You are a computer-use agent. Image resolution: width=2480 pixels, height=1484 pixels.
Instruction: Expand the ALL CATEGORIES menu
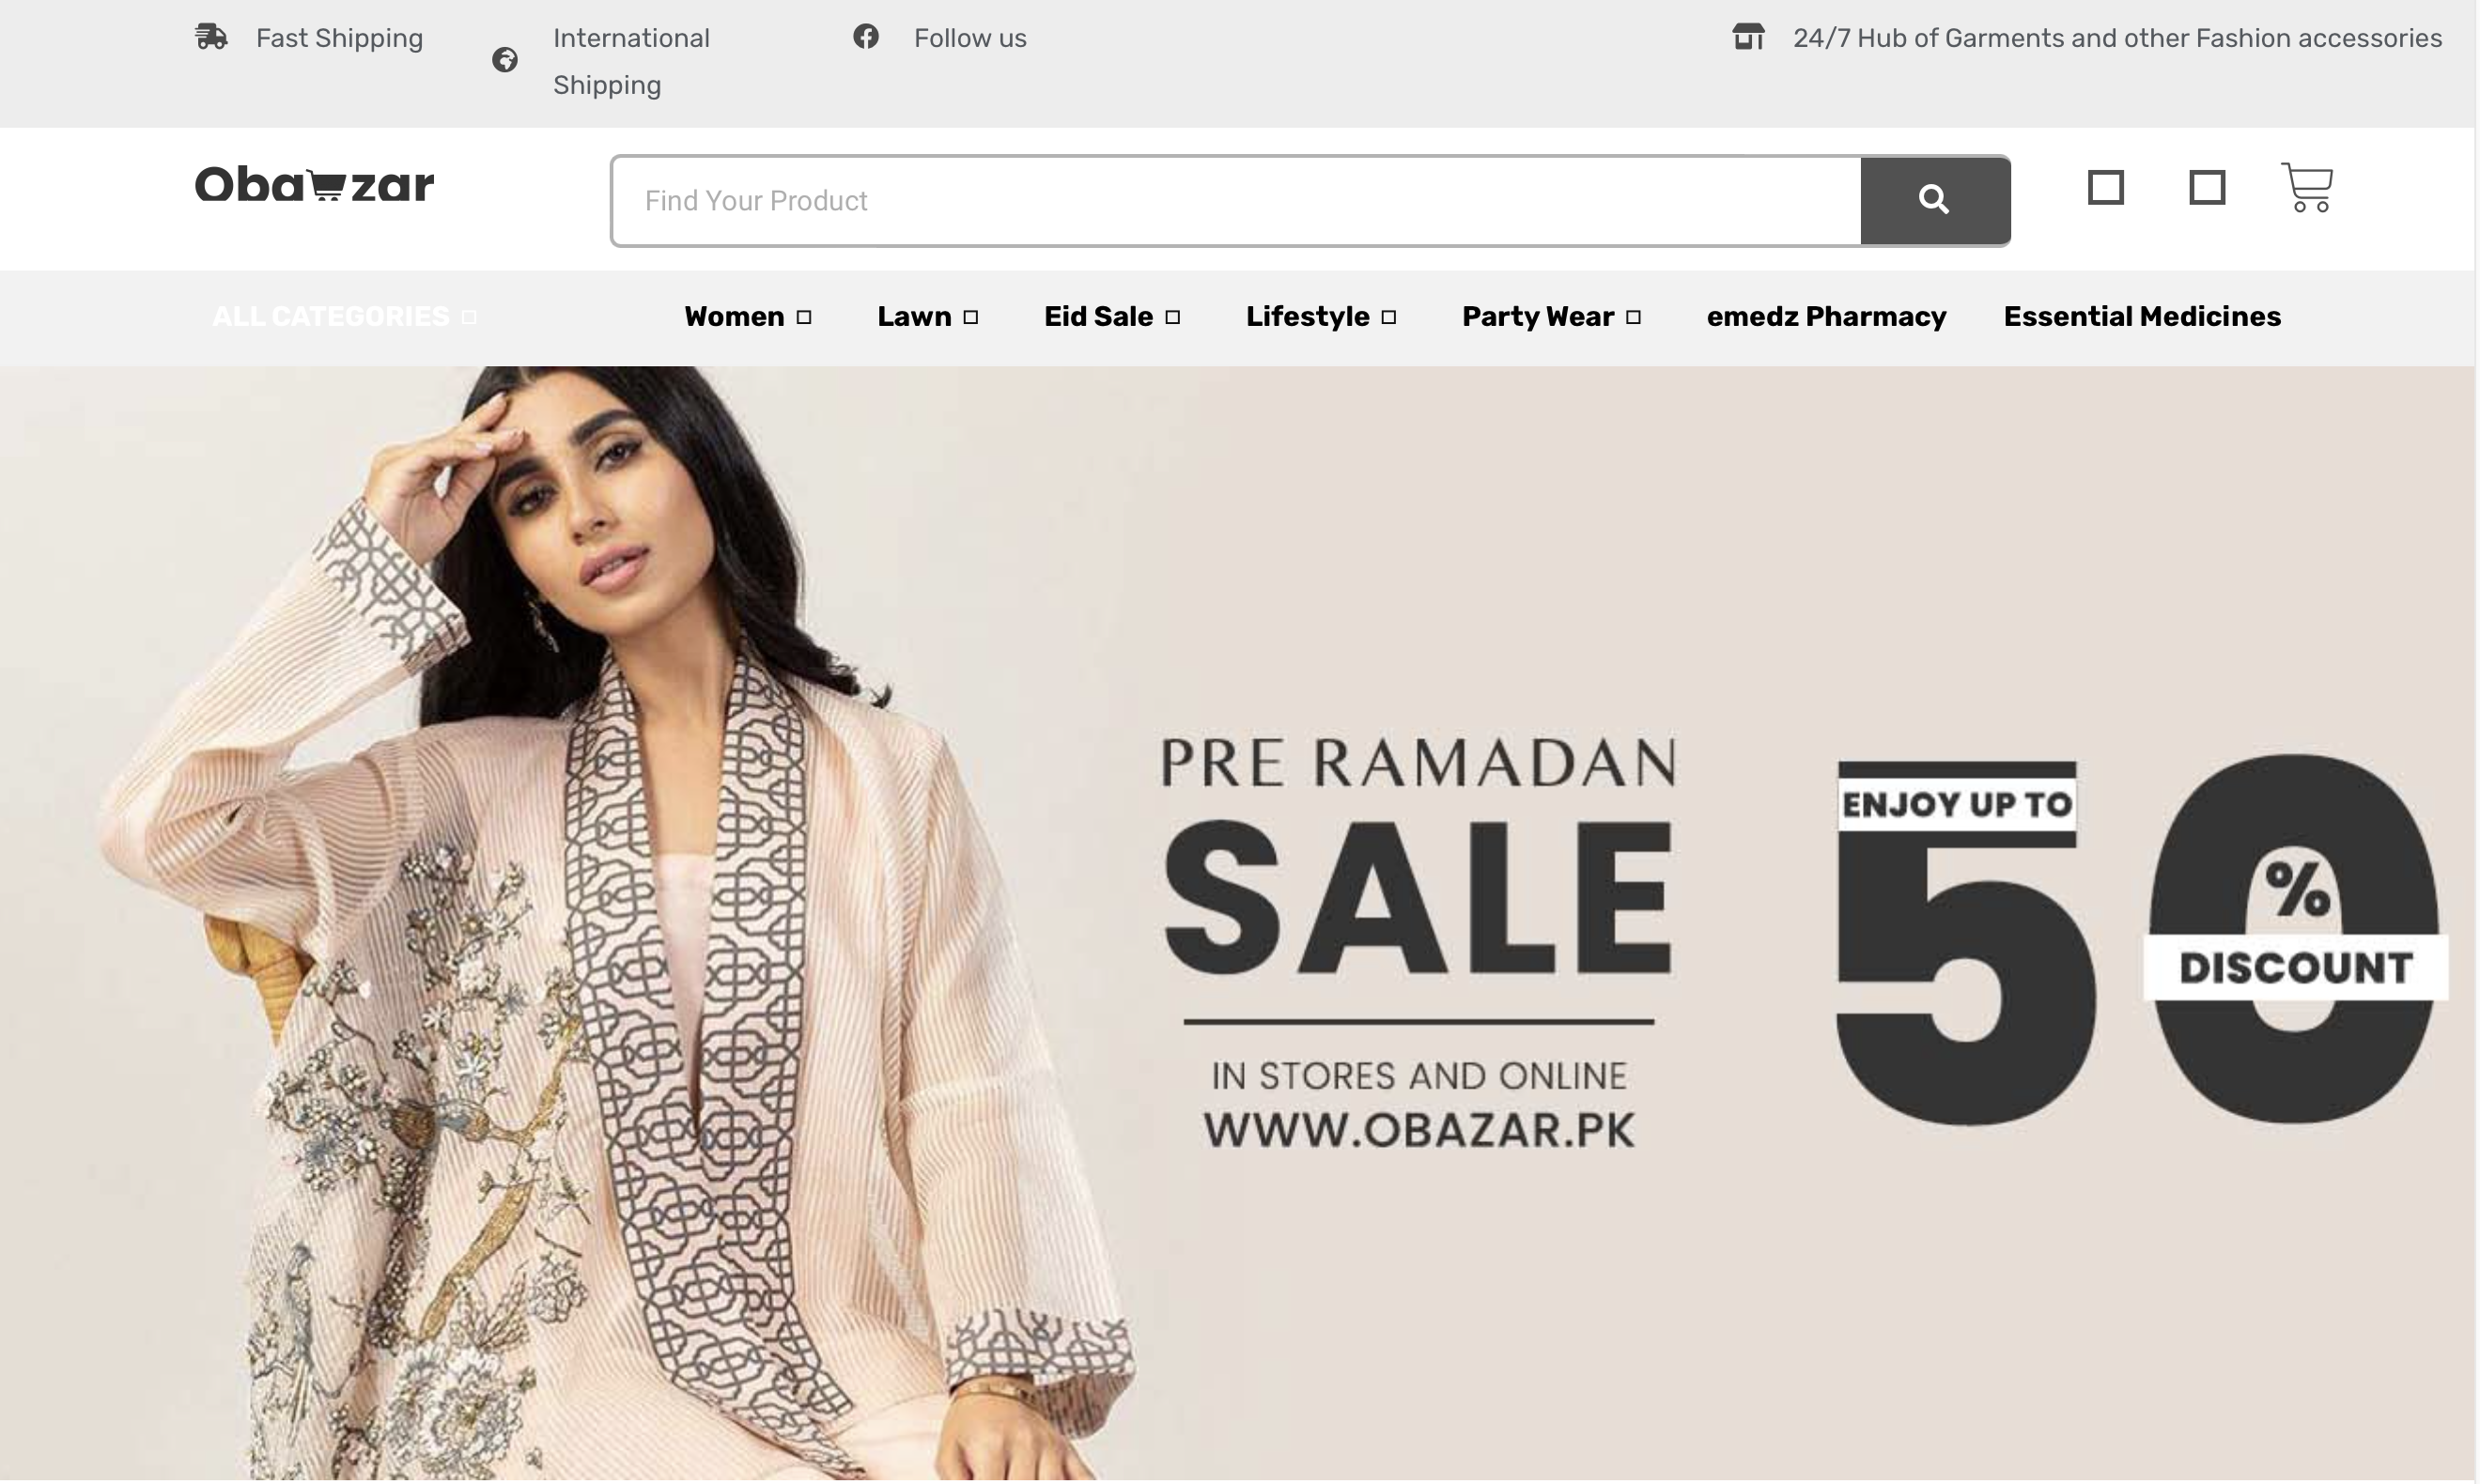click(x=344, y=317)
